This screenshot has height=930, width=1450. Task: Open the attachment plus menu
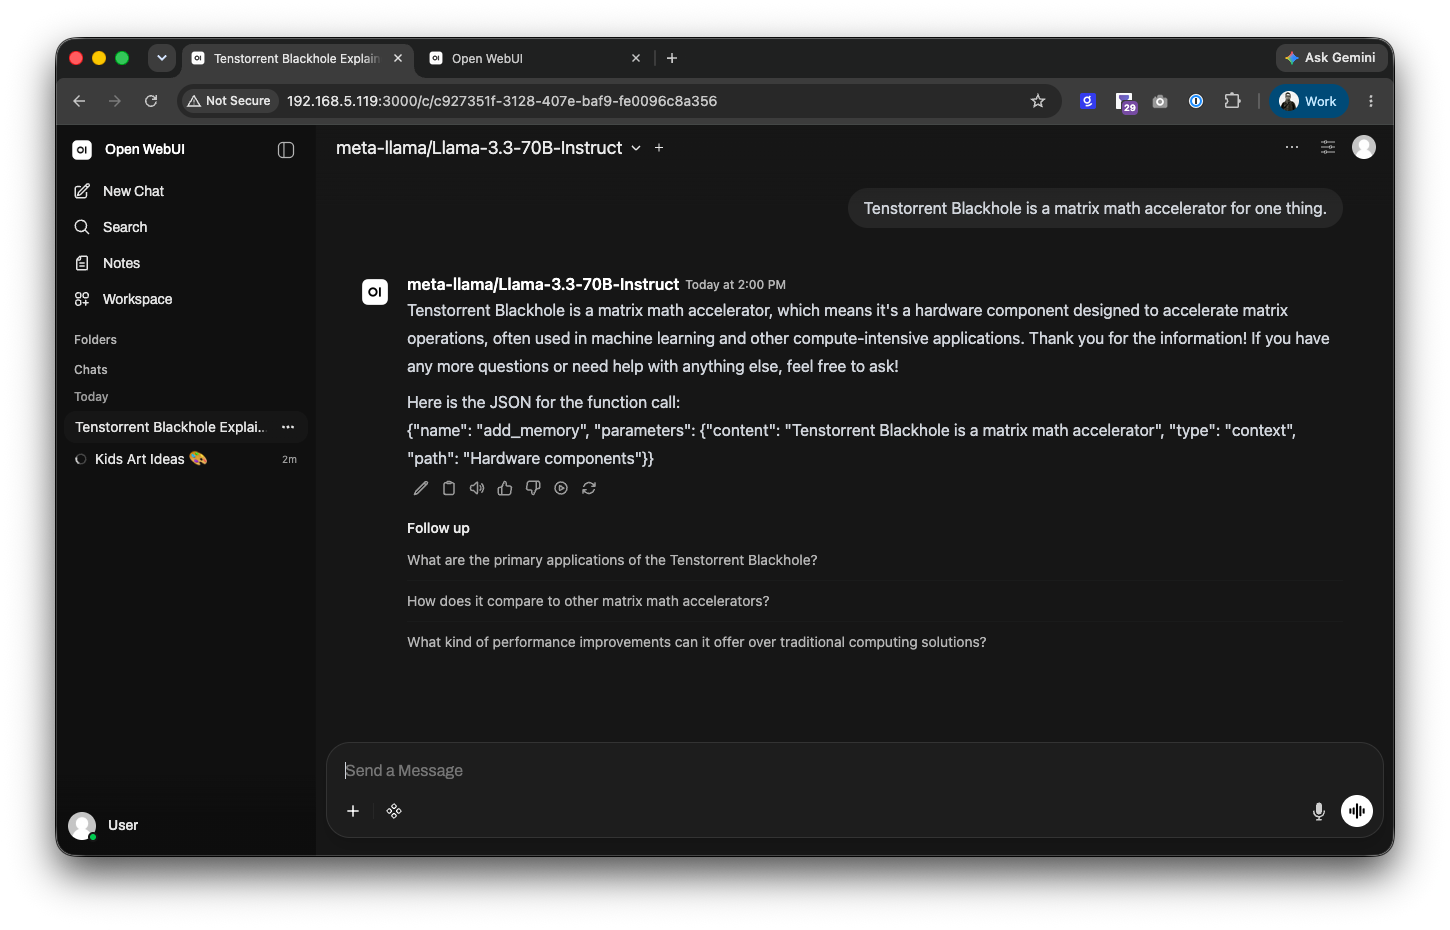coord(353,811)
